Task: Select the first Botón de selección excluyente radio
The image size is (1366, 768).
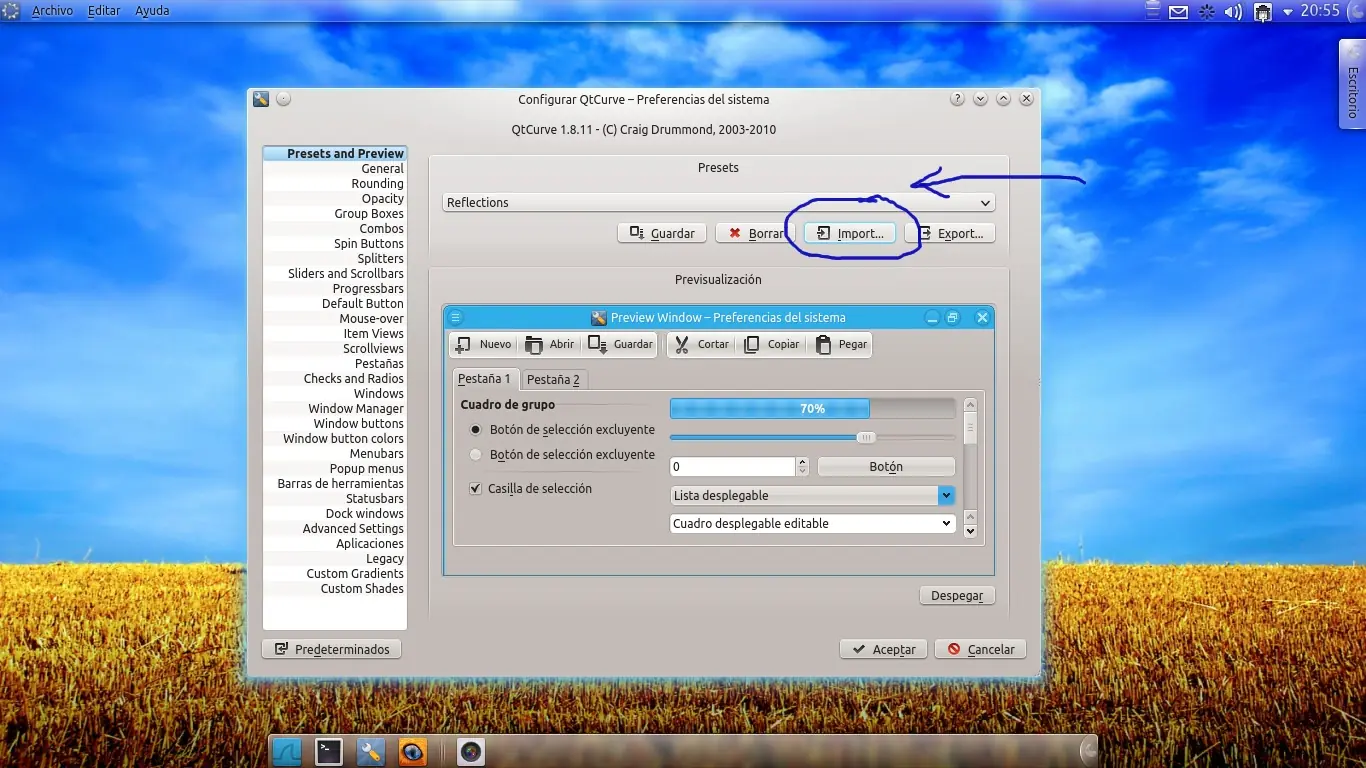Action: tap(476, 430)
